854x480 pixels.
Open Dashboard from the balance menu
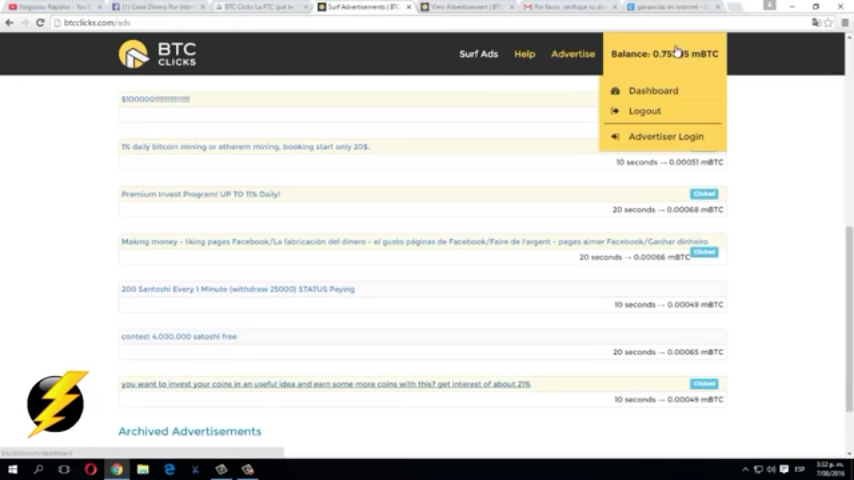(x=653, y=91)
